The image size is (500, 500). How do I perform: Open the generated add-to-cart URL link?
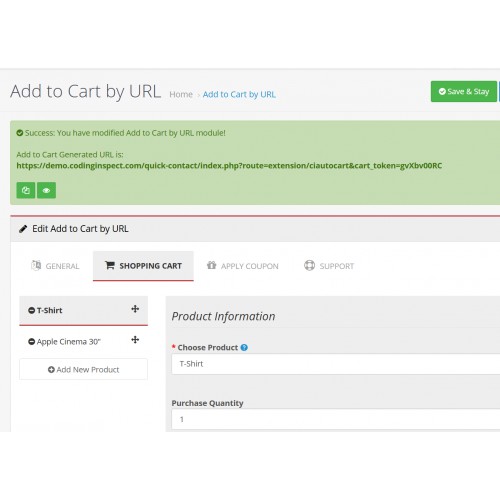pos(229,166)
